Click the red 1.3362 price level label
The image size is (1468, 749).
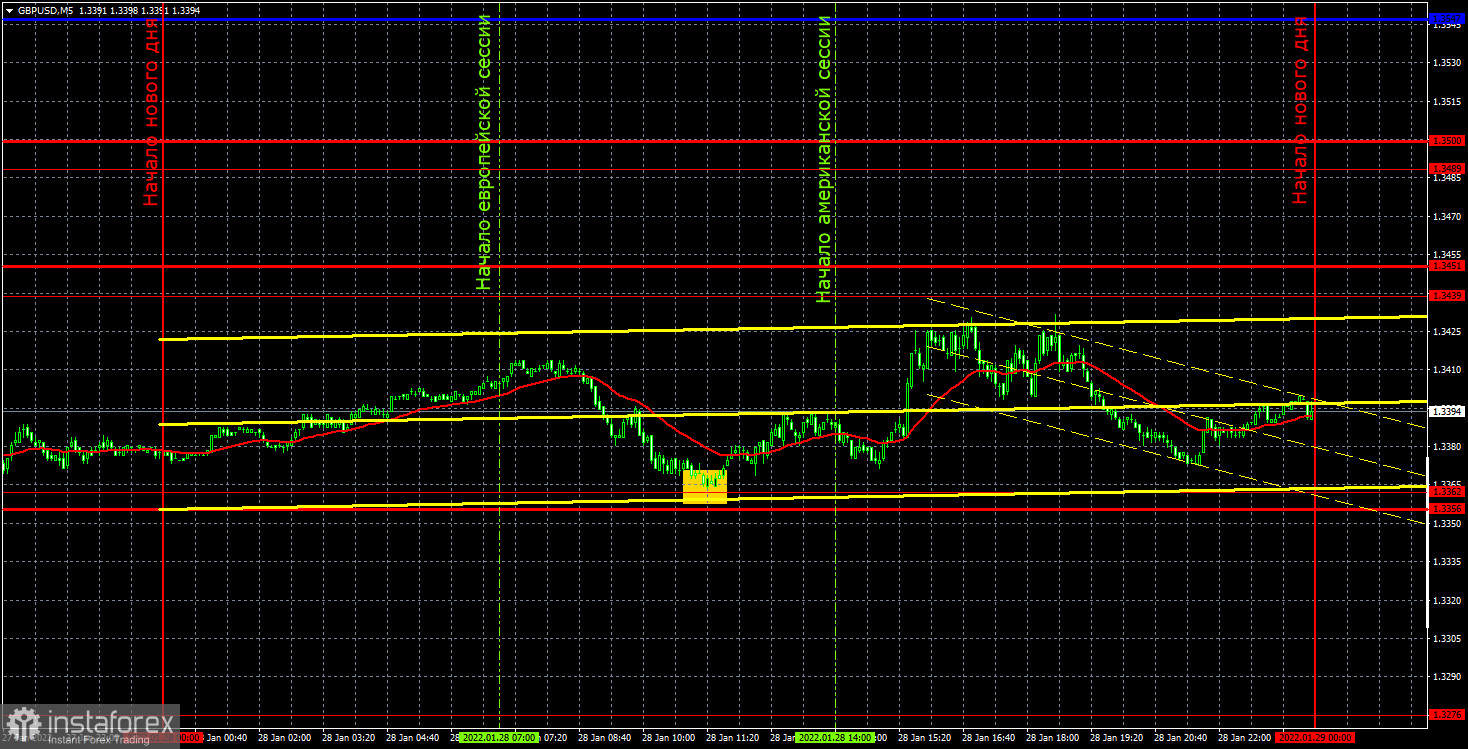pyautogui.click(x=1447, y=492)
